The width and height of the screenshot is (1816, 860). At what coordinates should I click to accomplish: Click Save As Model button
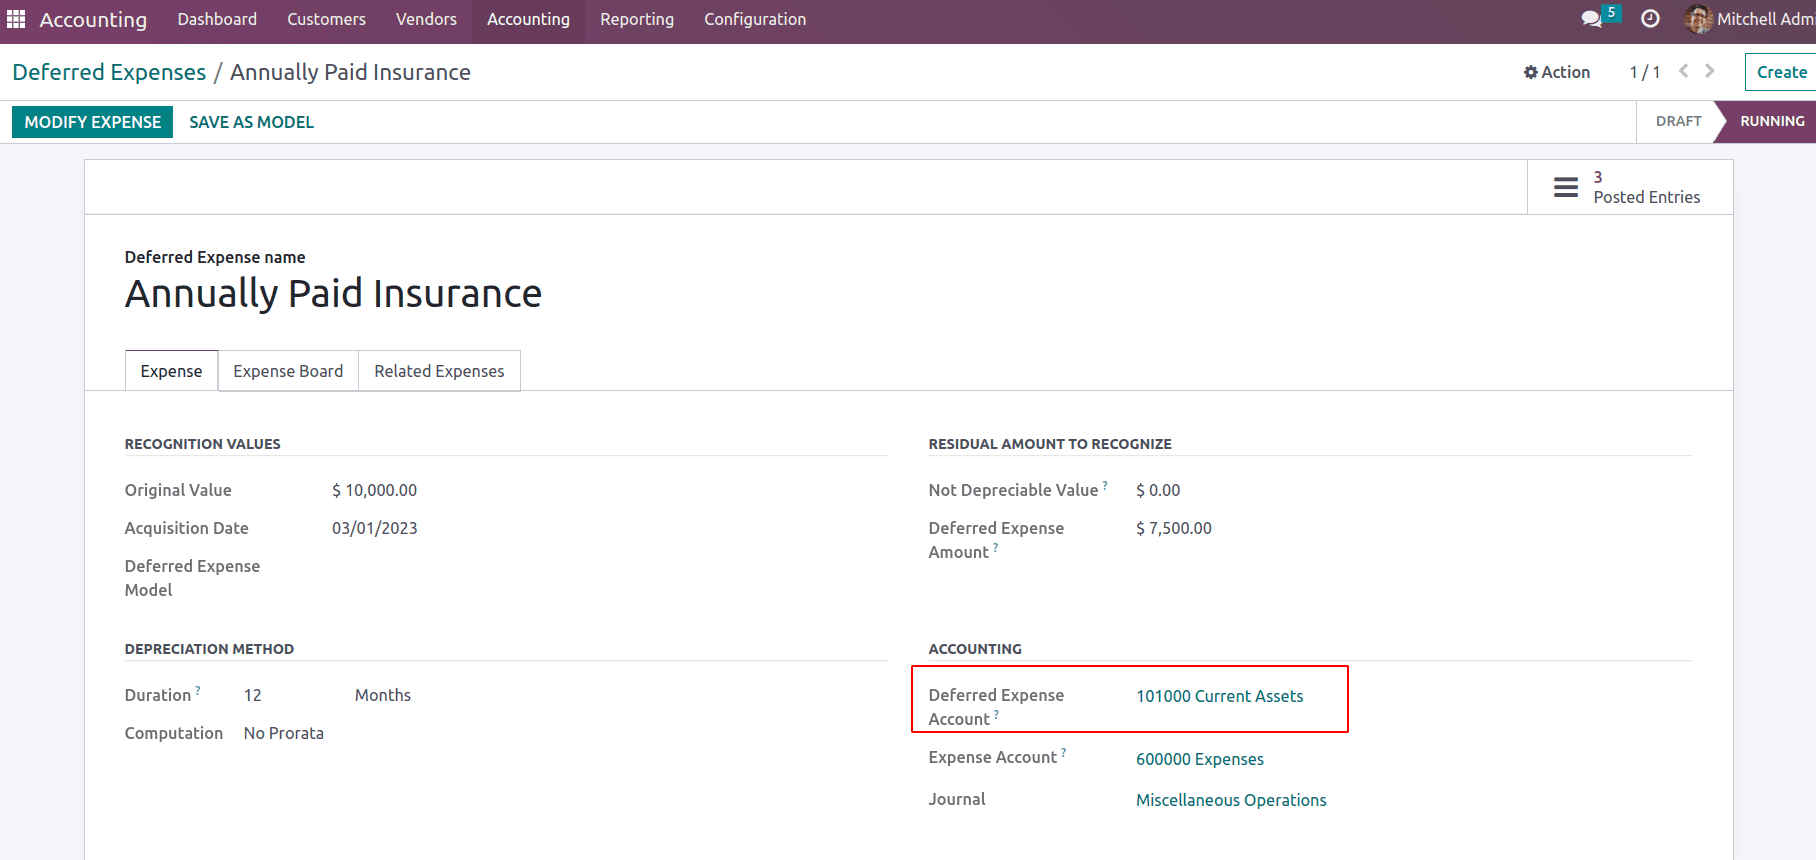(x=251, y=122)
